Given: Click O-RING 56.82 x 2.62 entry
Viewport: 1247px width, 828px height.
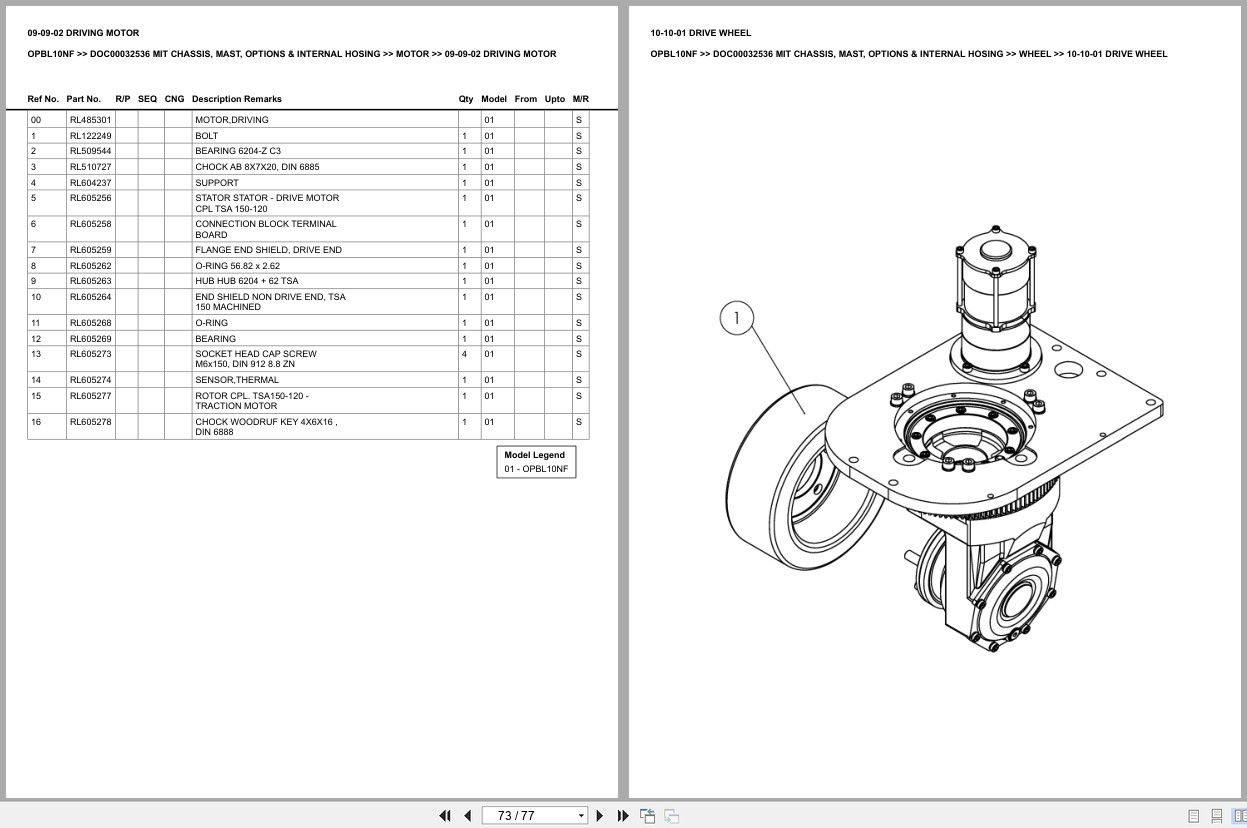Looking at the screenshot, I should (237, 266).
